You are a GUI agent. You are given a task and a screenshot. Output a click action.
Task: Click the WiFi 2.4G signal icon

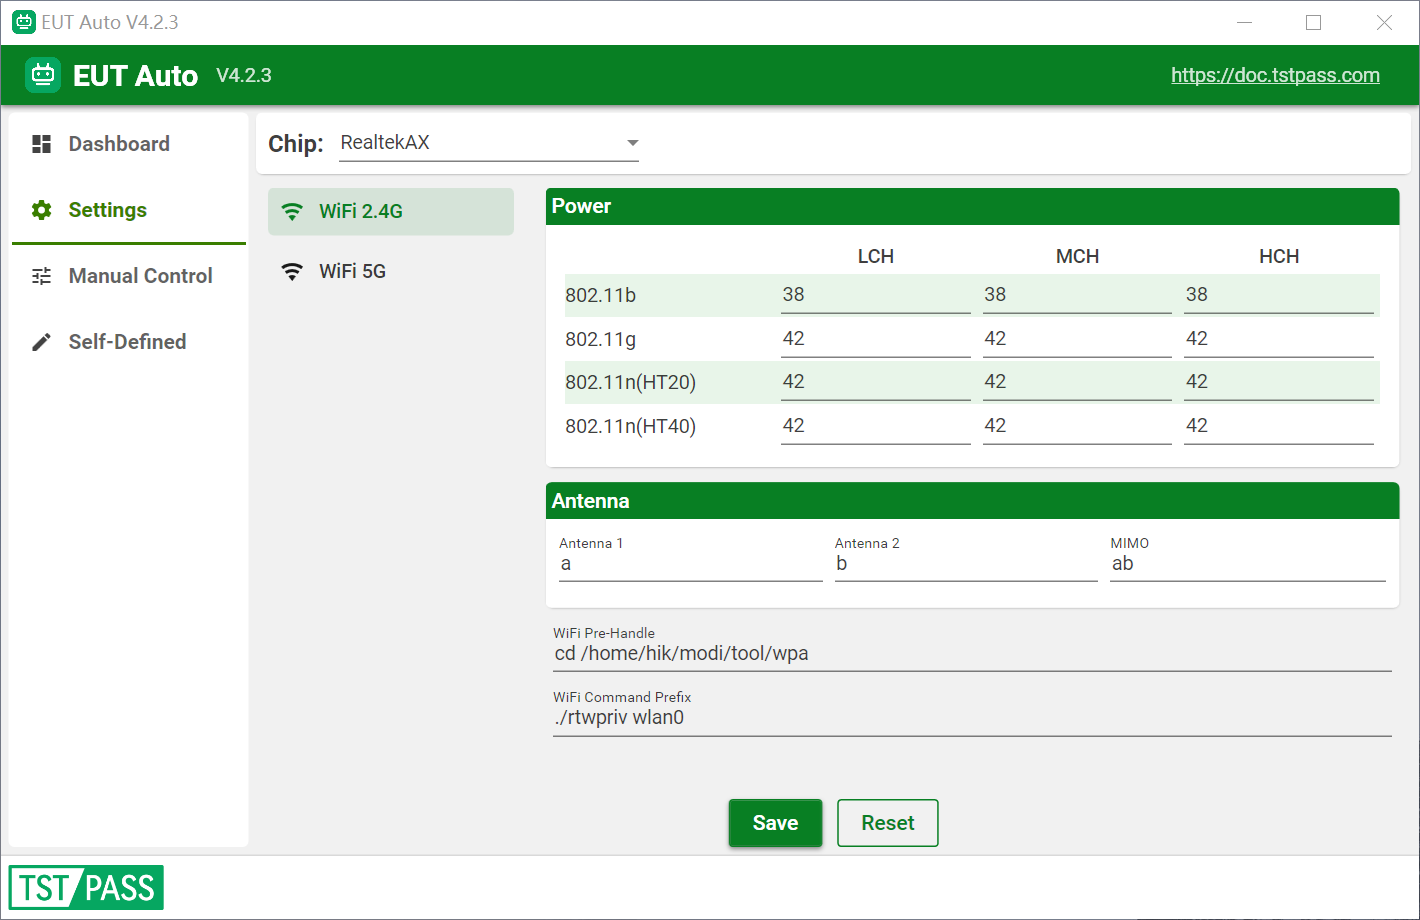tap(292, 211)
